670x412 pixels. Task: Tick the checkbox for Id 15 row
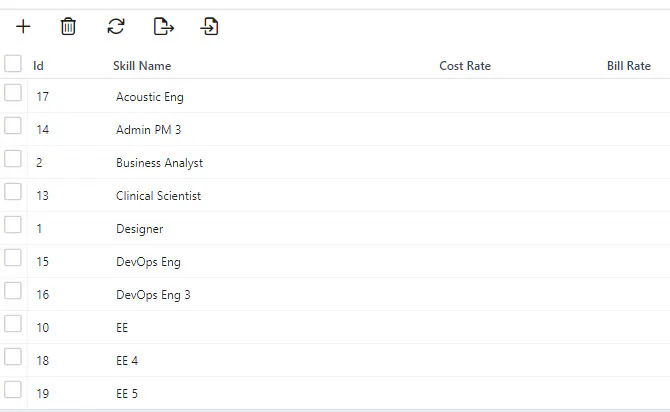pyautogui.click(x=13, y=257)
